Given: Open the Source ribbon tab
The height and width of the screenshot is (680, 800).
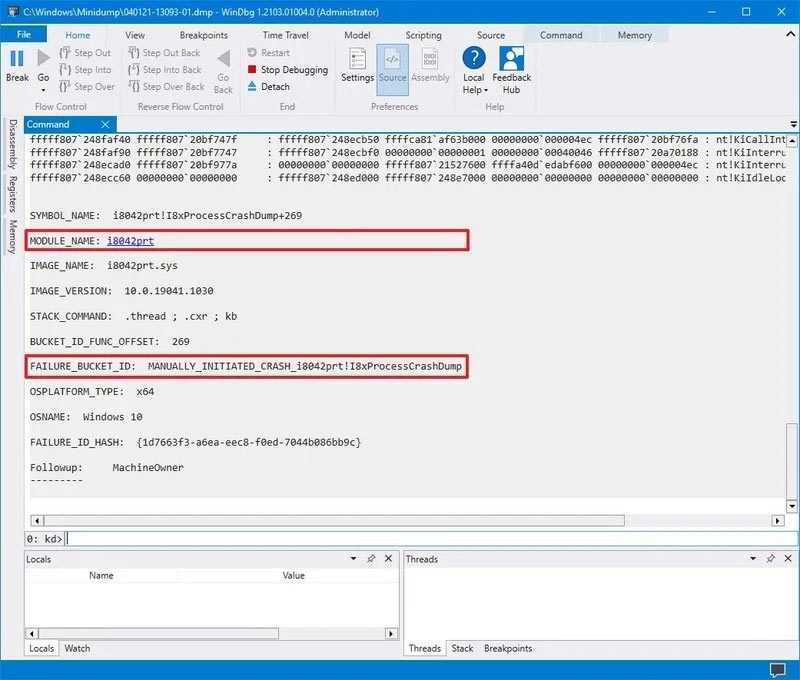Looking at the screenshot, I should tap(491, 35).
